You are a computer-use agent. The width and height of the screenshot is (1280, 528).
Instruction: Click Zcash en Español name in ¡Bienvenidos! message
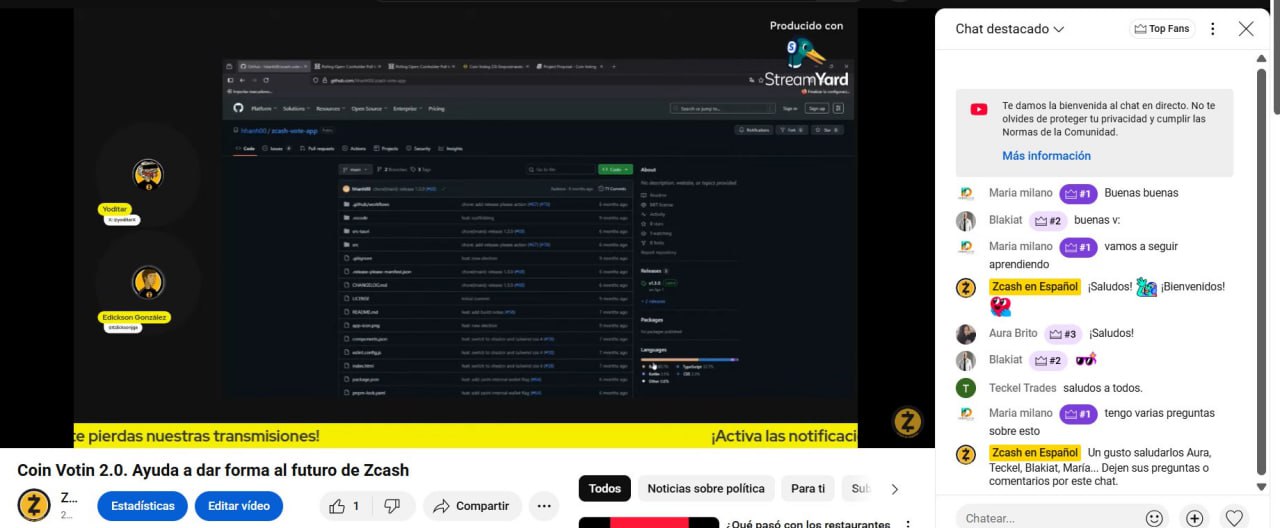coord(1035,287)
